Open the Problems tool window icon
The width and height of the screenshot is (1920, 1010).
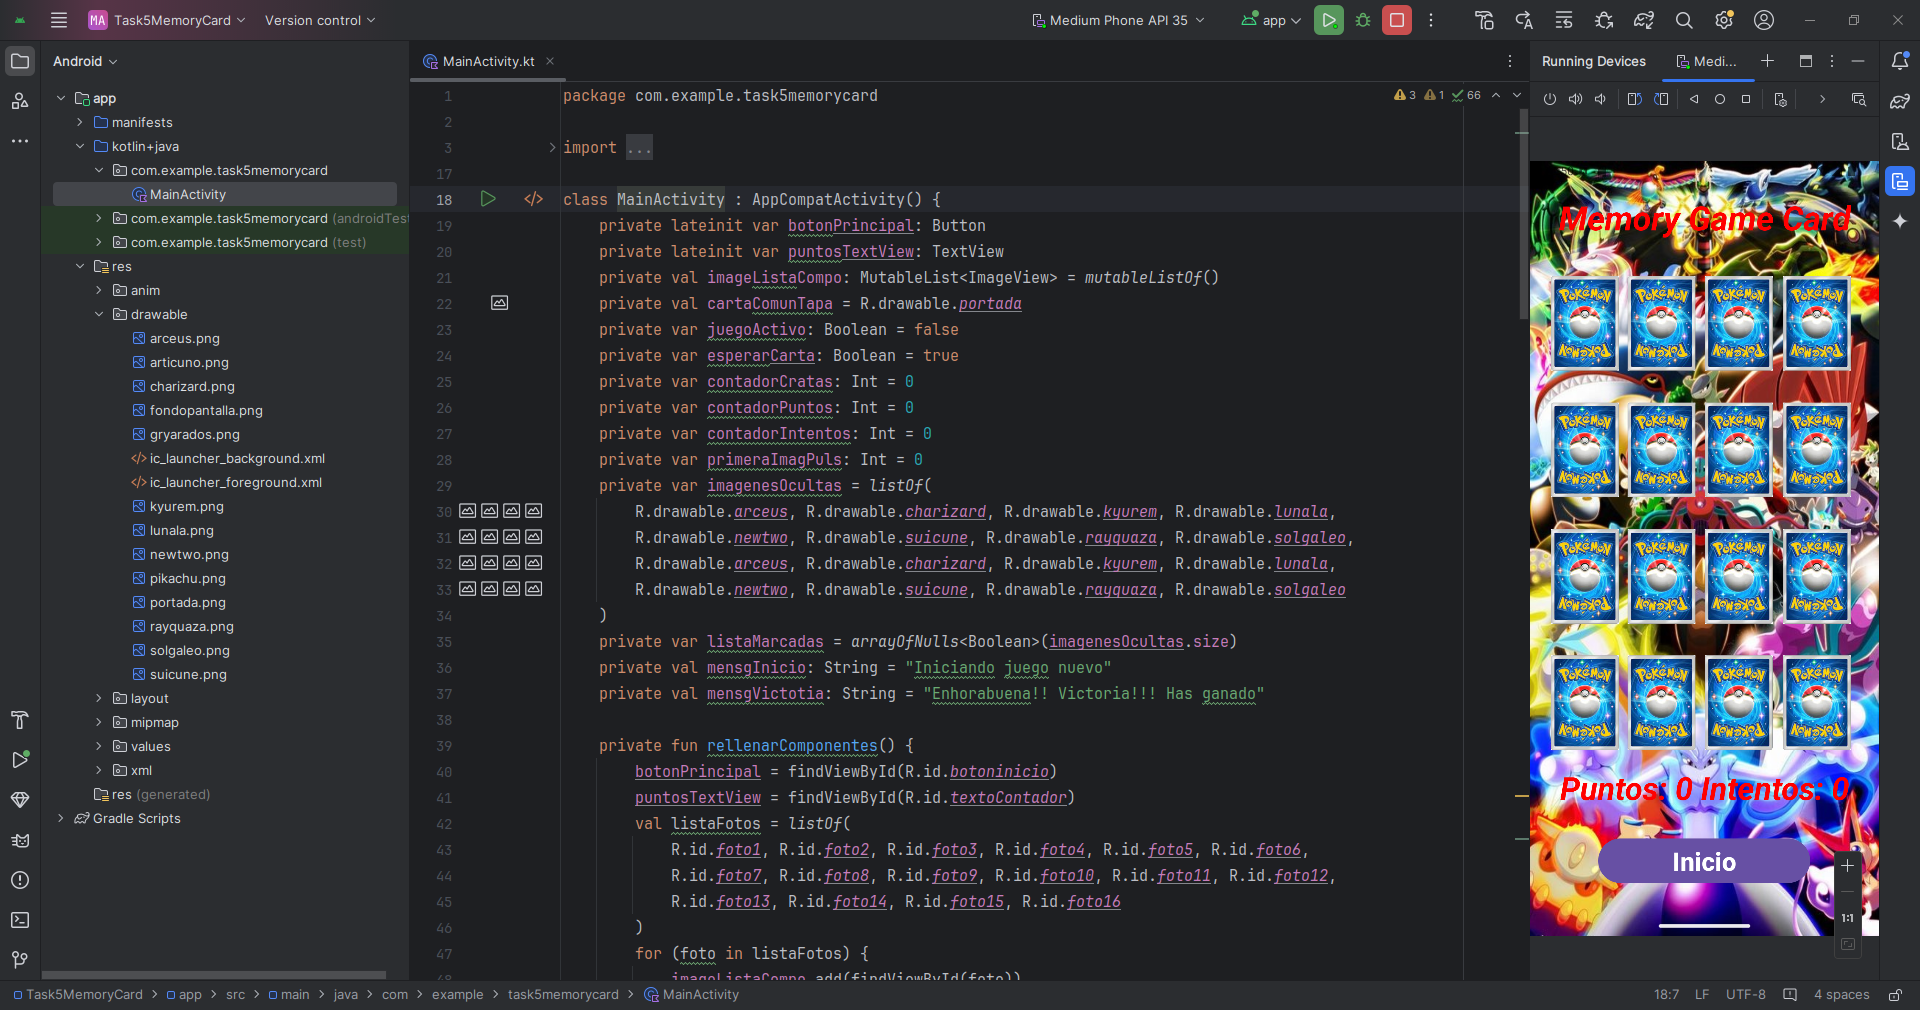(x=19, y=880)
